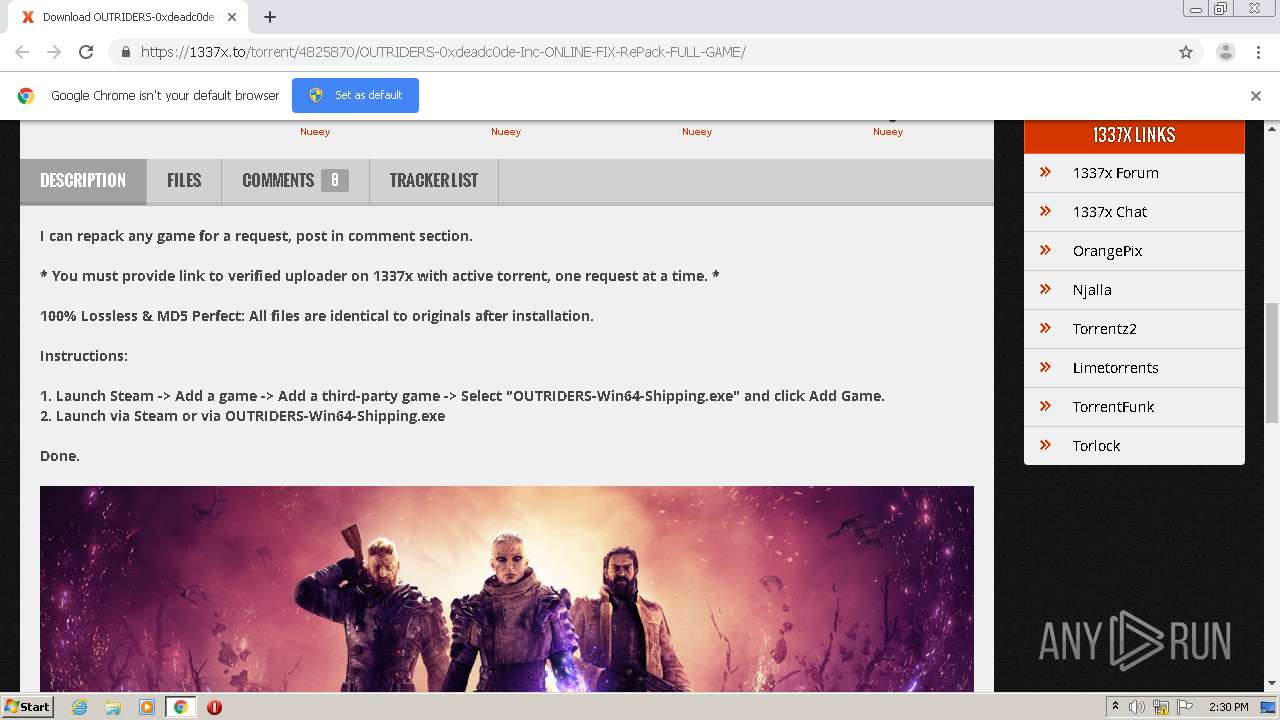Open File Explorer from the taskbar
The width and height of the screenshot is (1280, 720).
click(113, 707)
